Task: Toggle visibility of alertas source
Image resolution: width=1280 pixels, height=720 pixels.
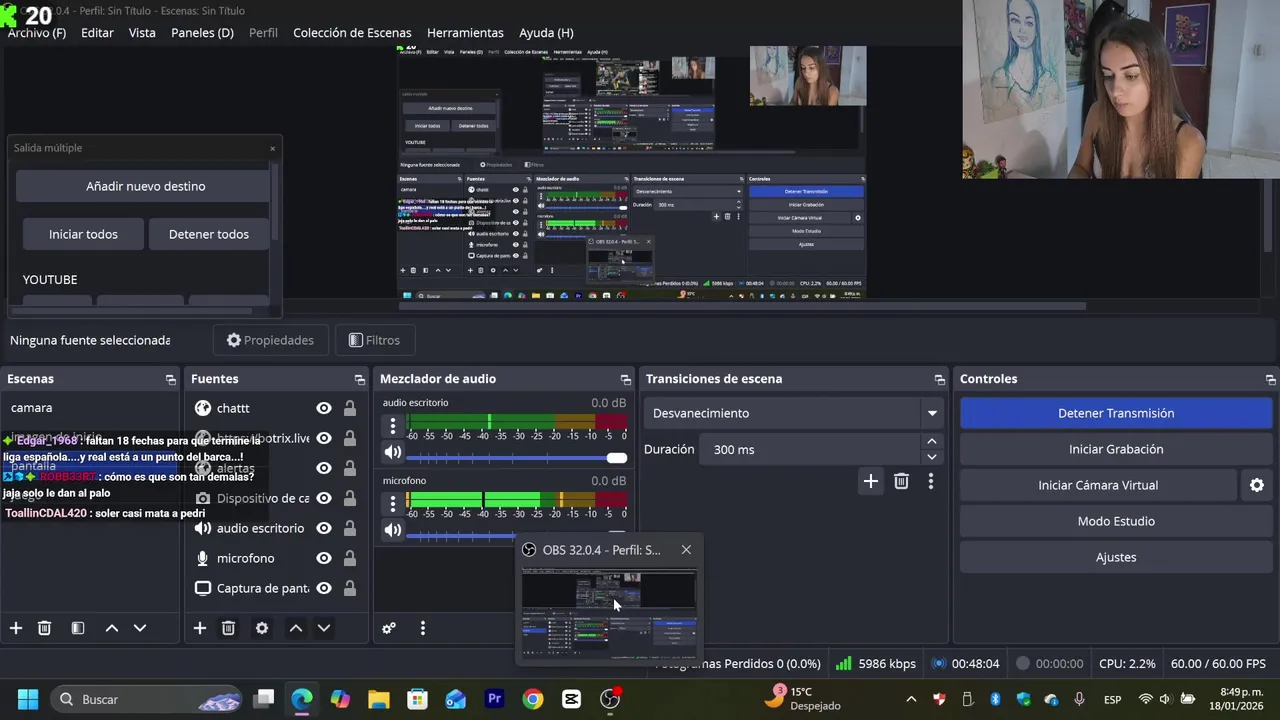Action: pos(324,468)
